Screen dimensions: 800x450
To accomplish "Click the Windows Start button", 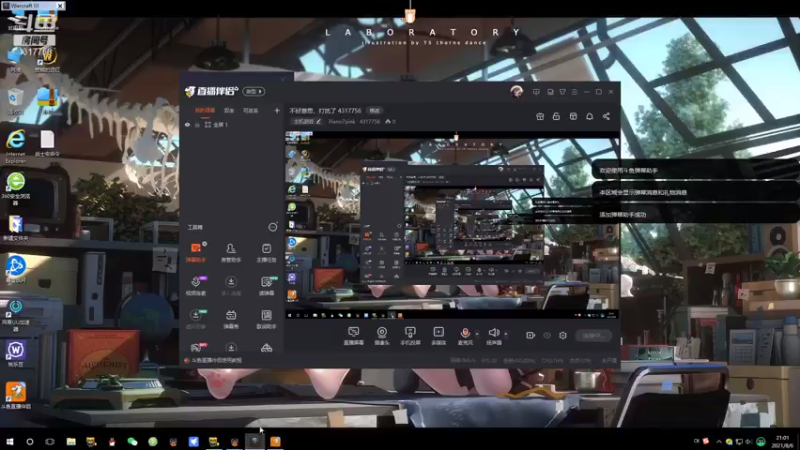I will [x=10, y=441].
